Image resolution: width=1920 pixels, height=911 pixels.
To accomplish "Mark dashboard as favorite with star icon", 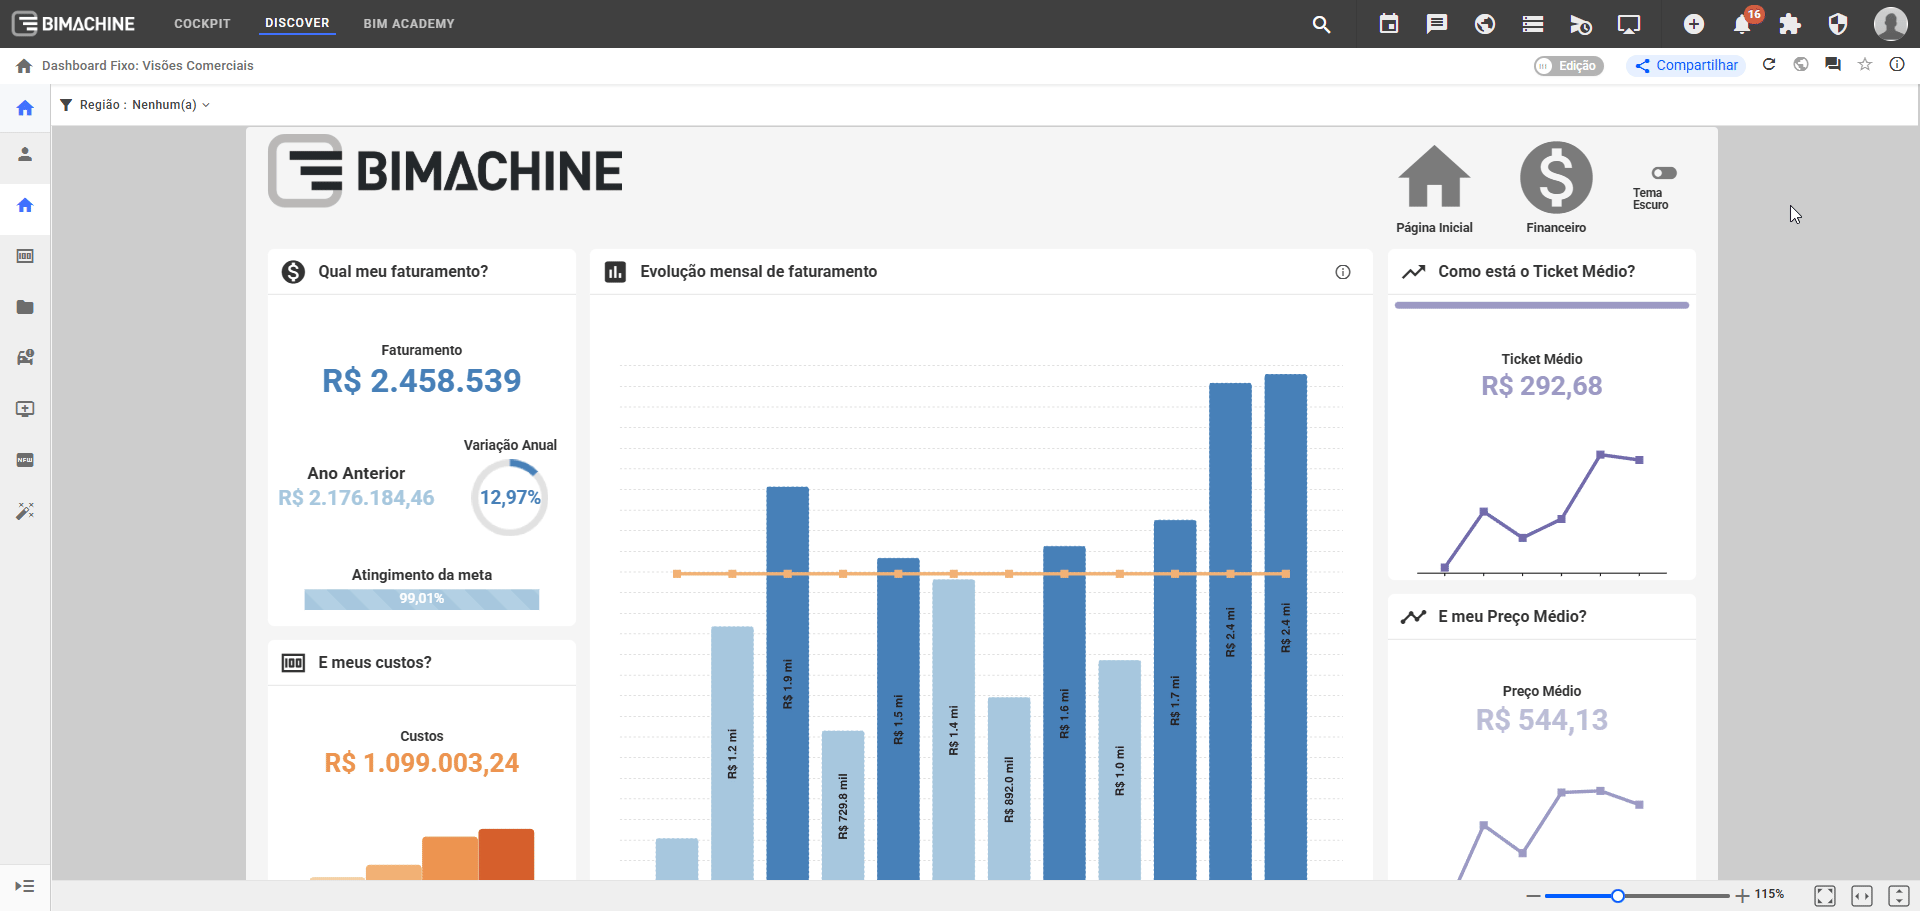I will 1864,65.
